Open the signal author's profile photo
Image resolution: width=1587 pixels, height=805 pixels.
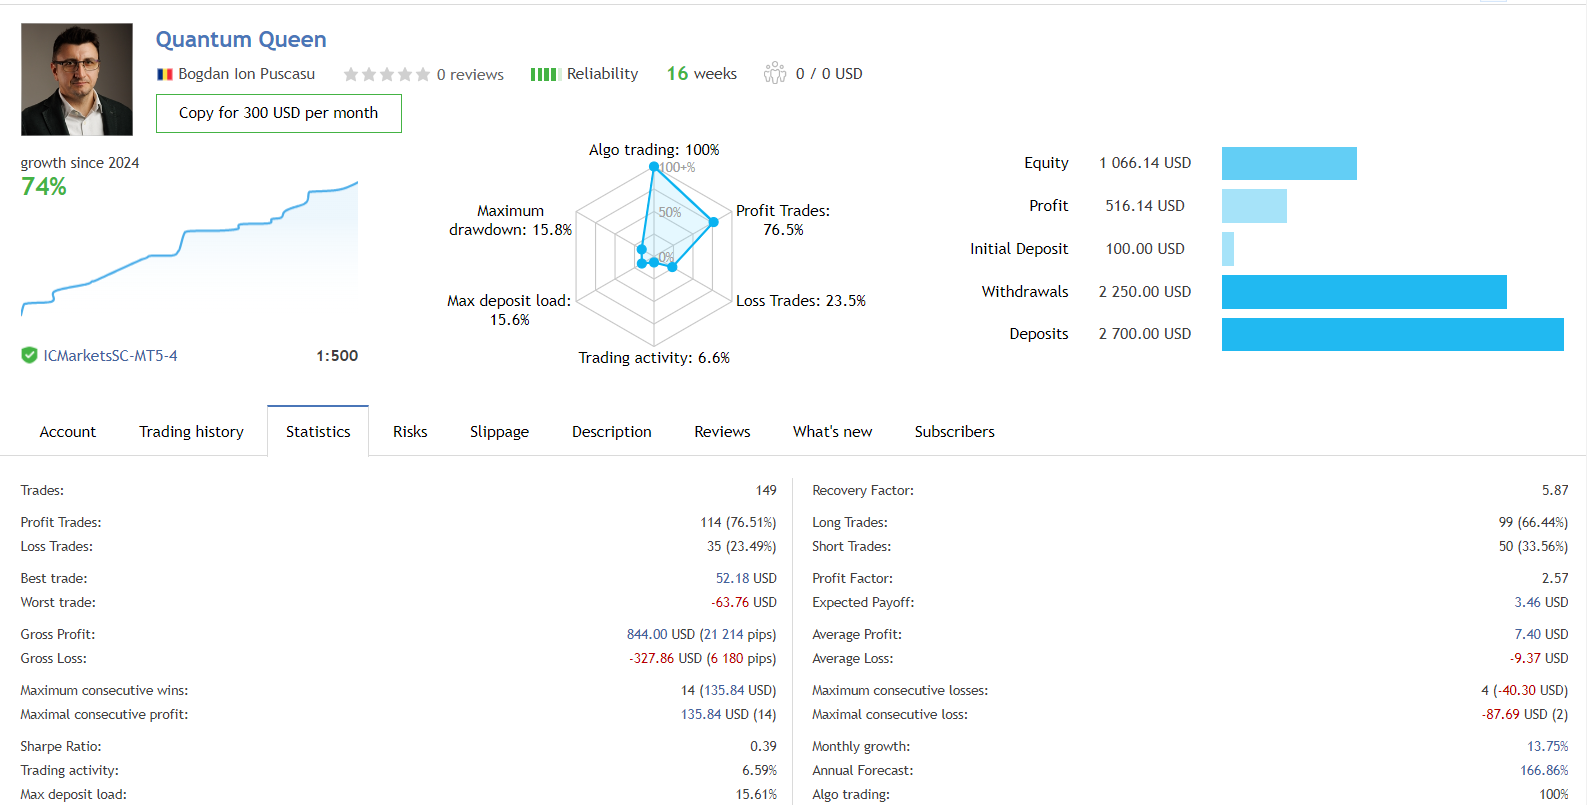tap(77, 80)
